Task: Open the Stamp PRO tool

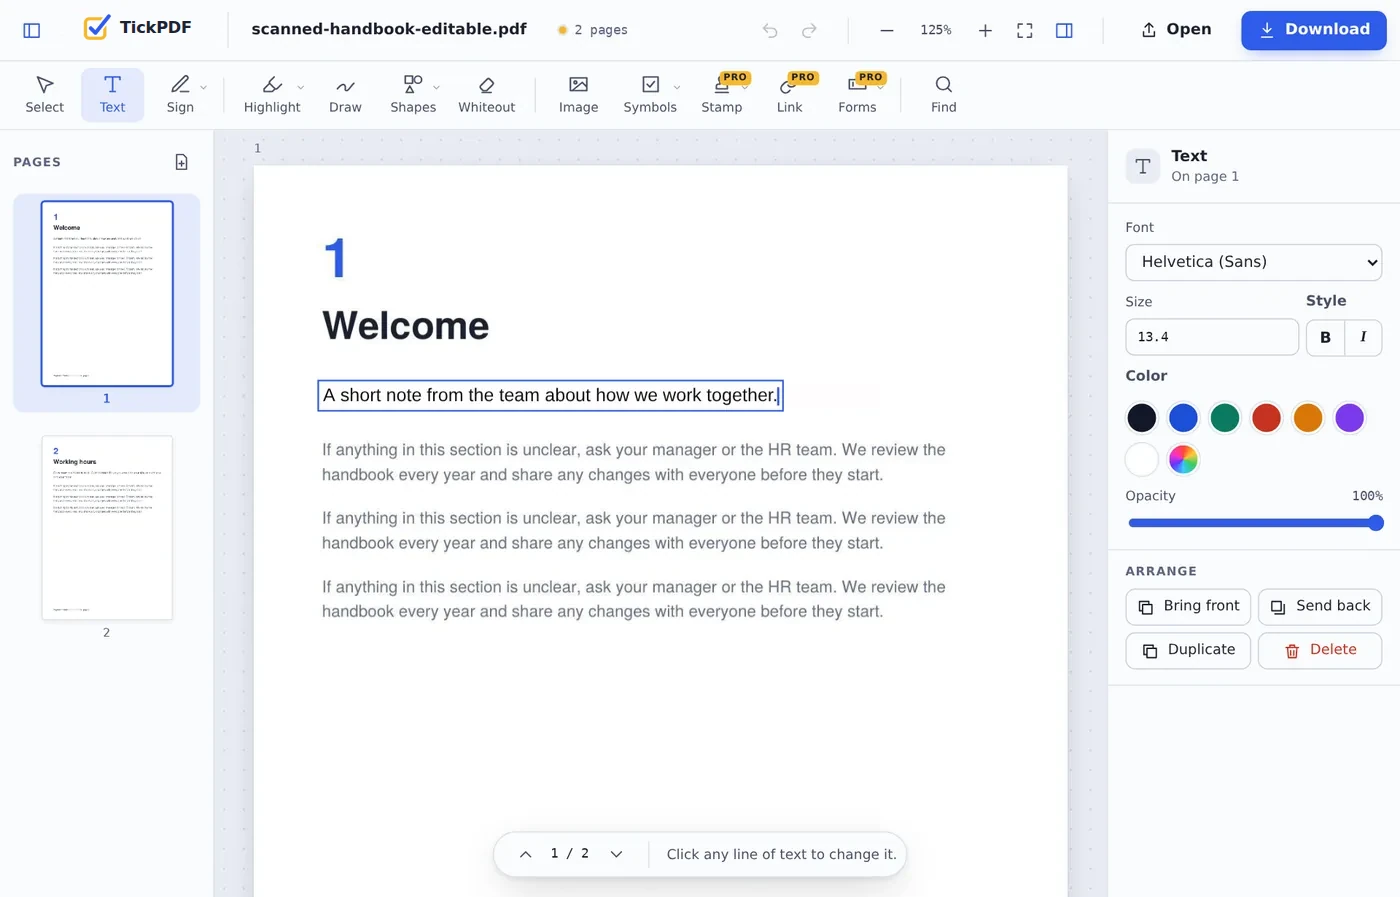Action: point(722,95)
